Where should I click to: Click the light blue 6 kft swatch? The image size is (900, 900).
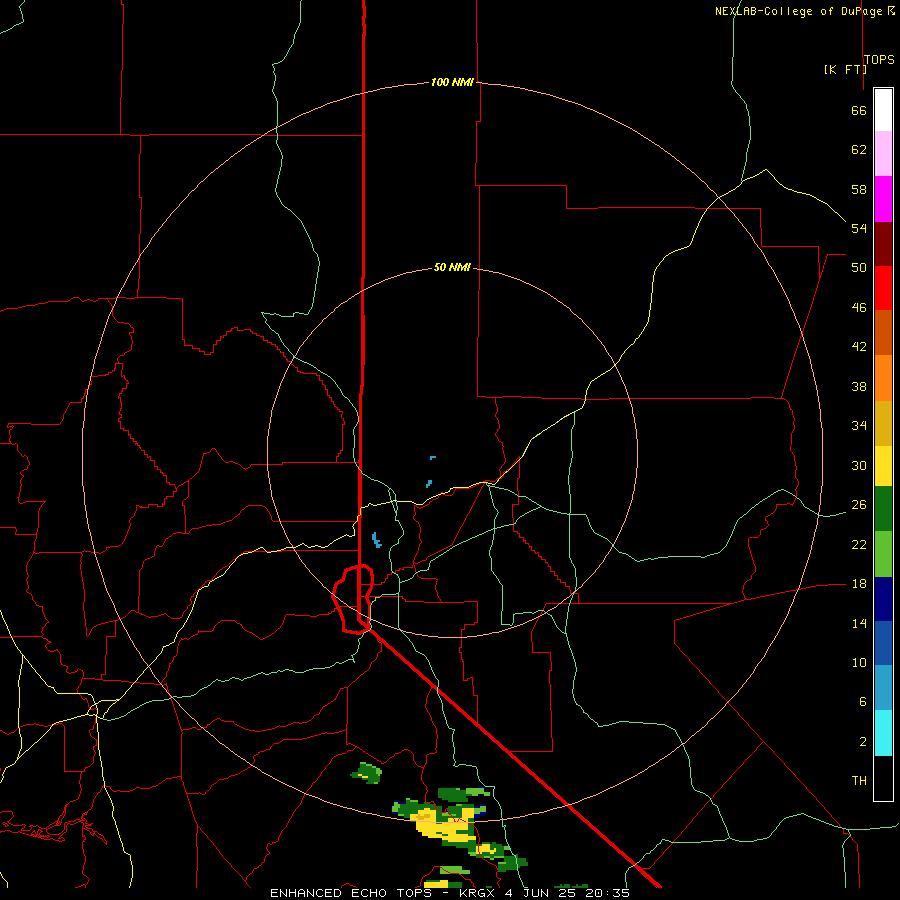[883, 688]
